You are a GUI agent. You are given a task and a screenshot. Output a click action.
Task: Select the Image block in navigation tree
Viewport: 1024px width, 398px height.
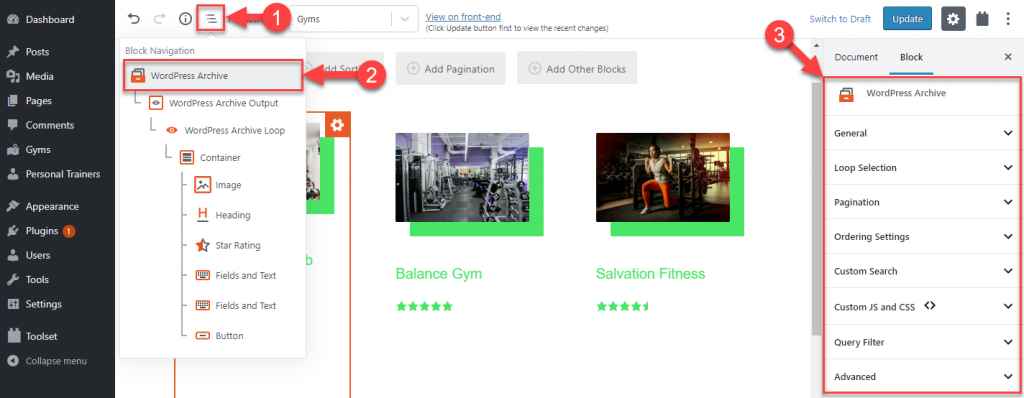(219, 185)
